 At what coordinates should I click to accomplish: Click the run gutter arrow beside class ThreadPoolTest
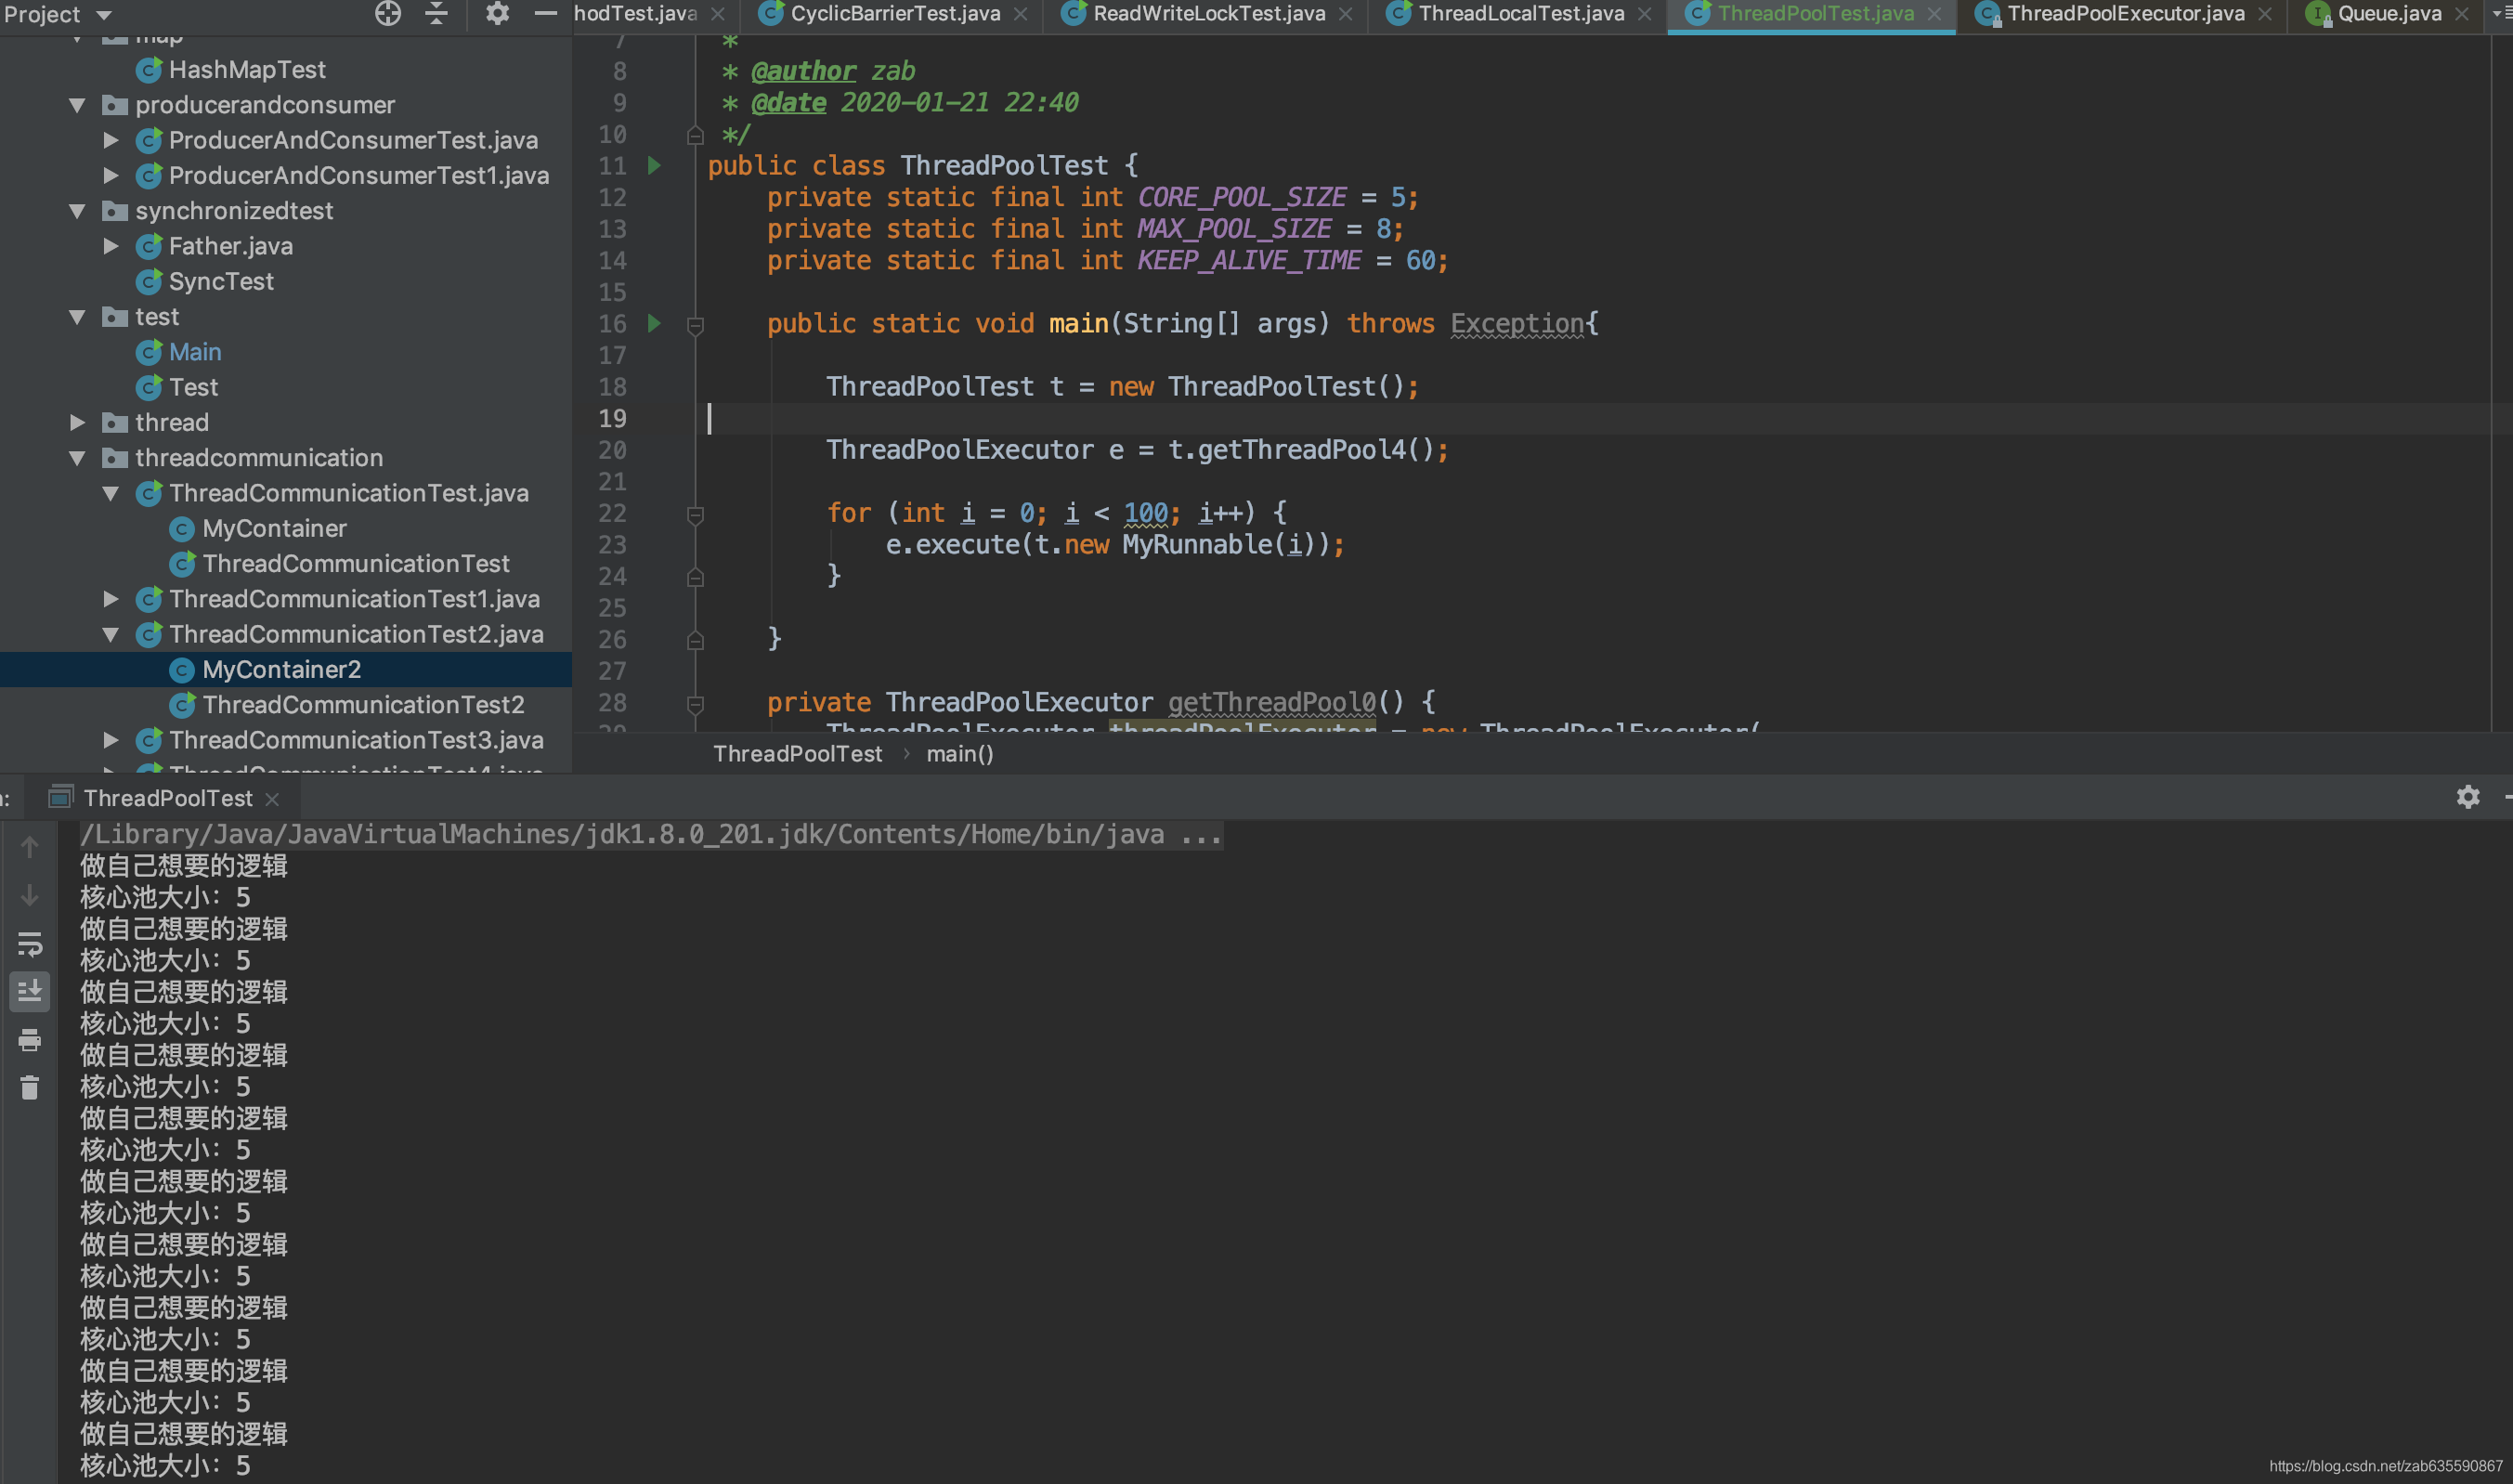pos(654,165)
